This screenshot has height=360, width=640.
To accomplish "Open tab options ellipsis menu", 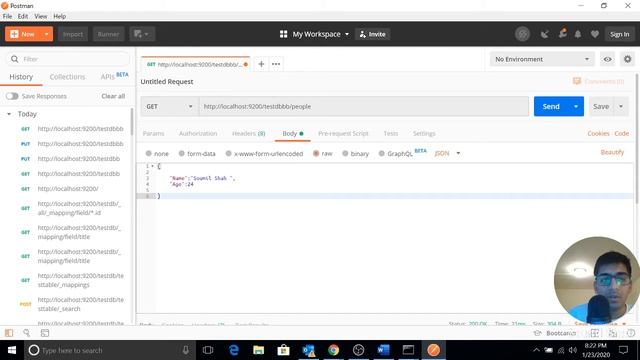I will [276, 64].
